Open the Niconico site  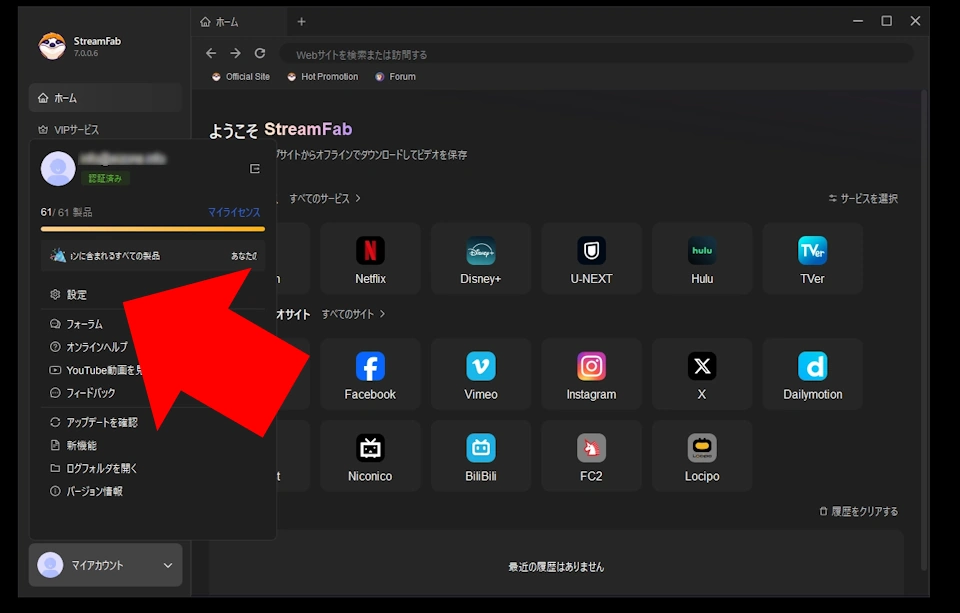click(x=370, y=456)
